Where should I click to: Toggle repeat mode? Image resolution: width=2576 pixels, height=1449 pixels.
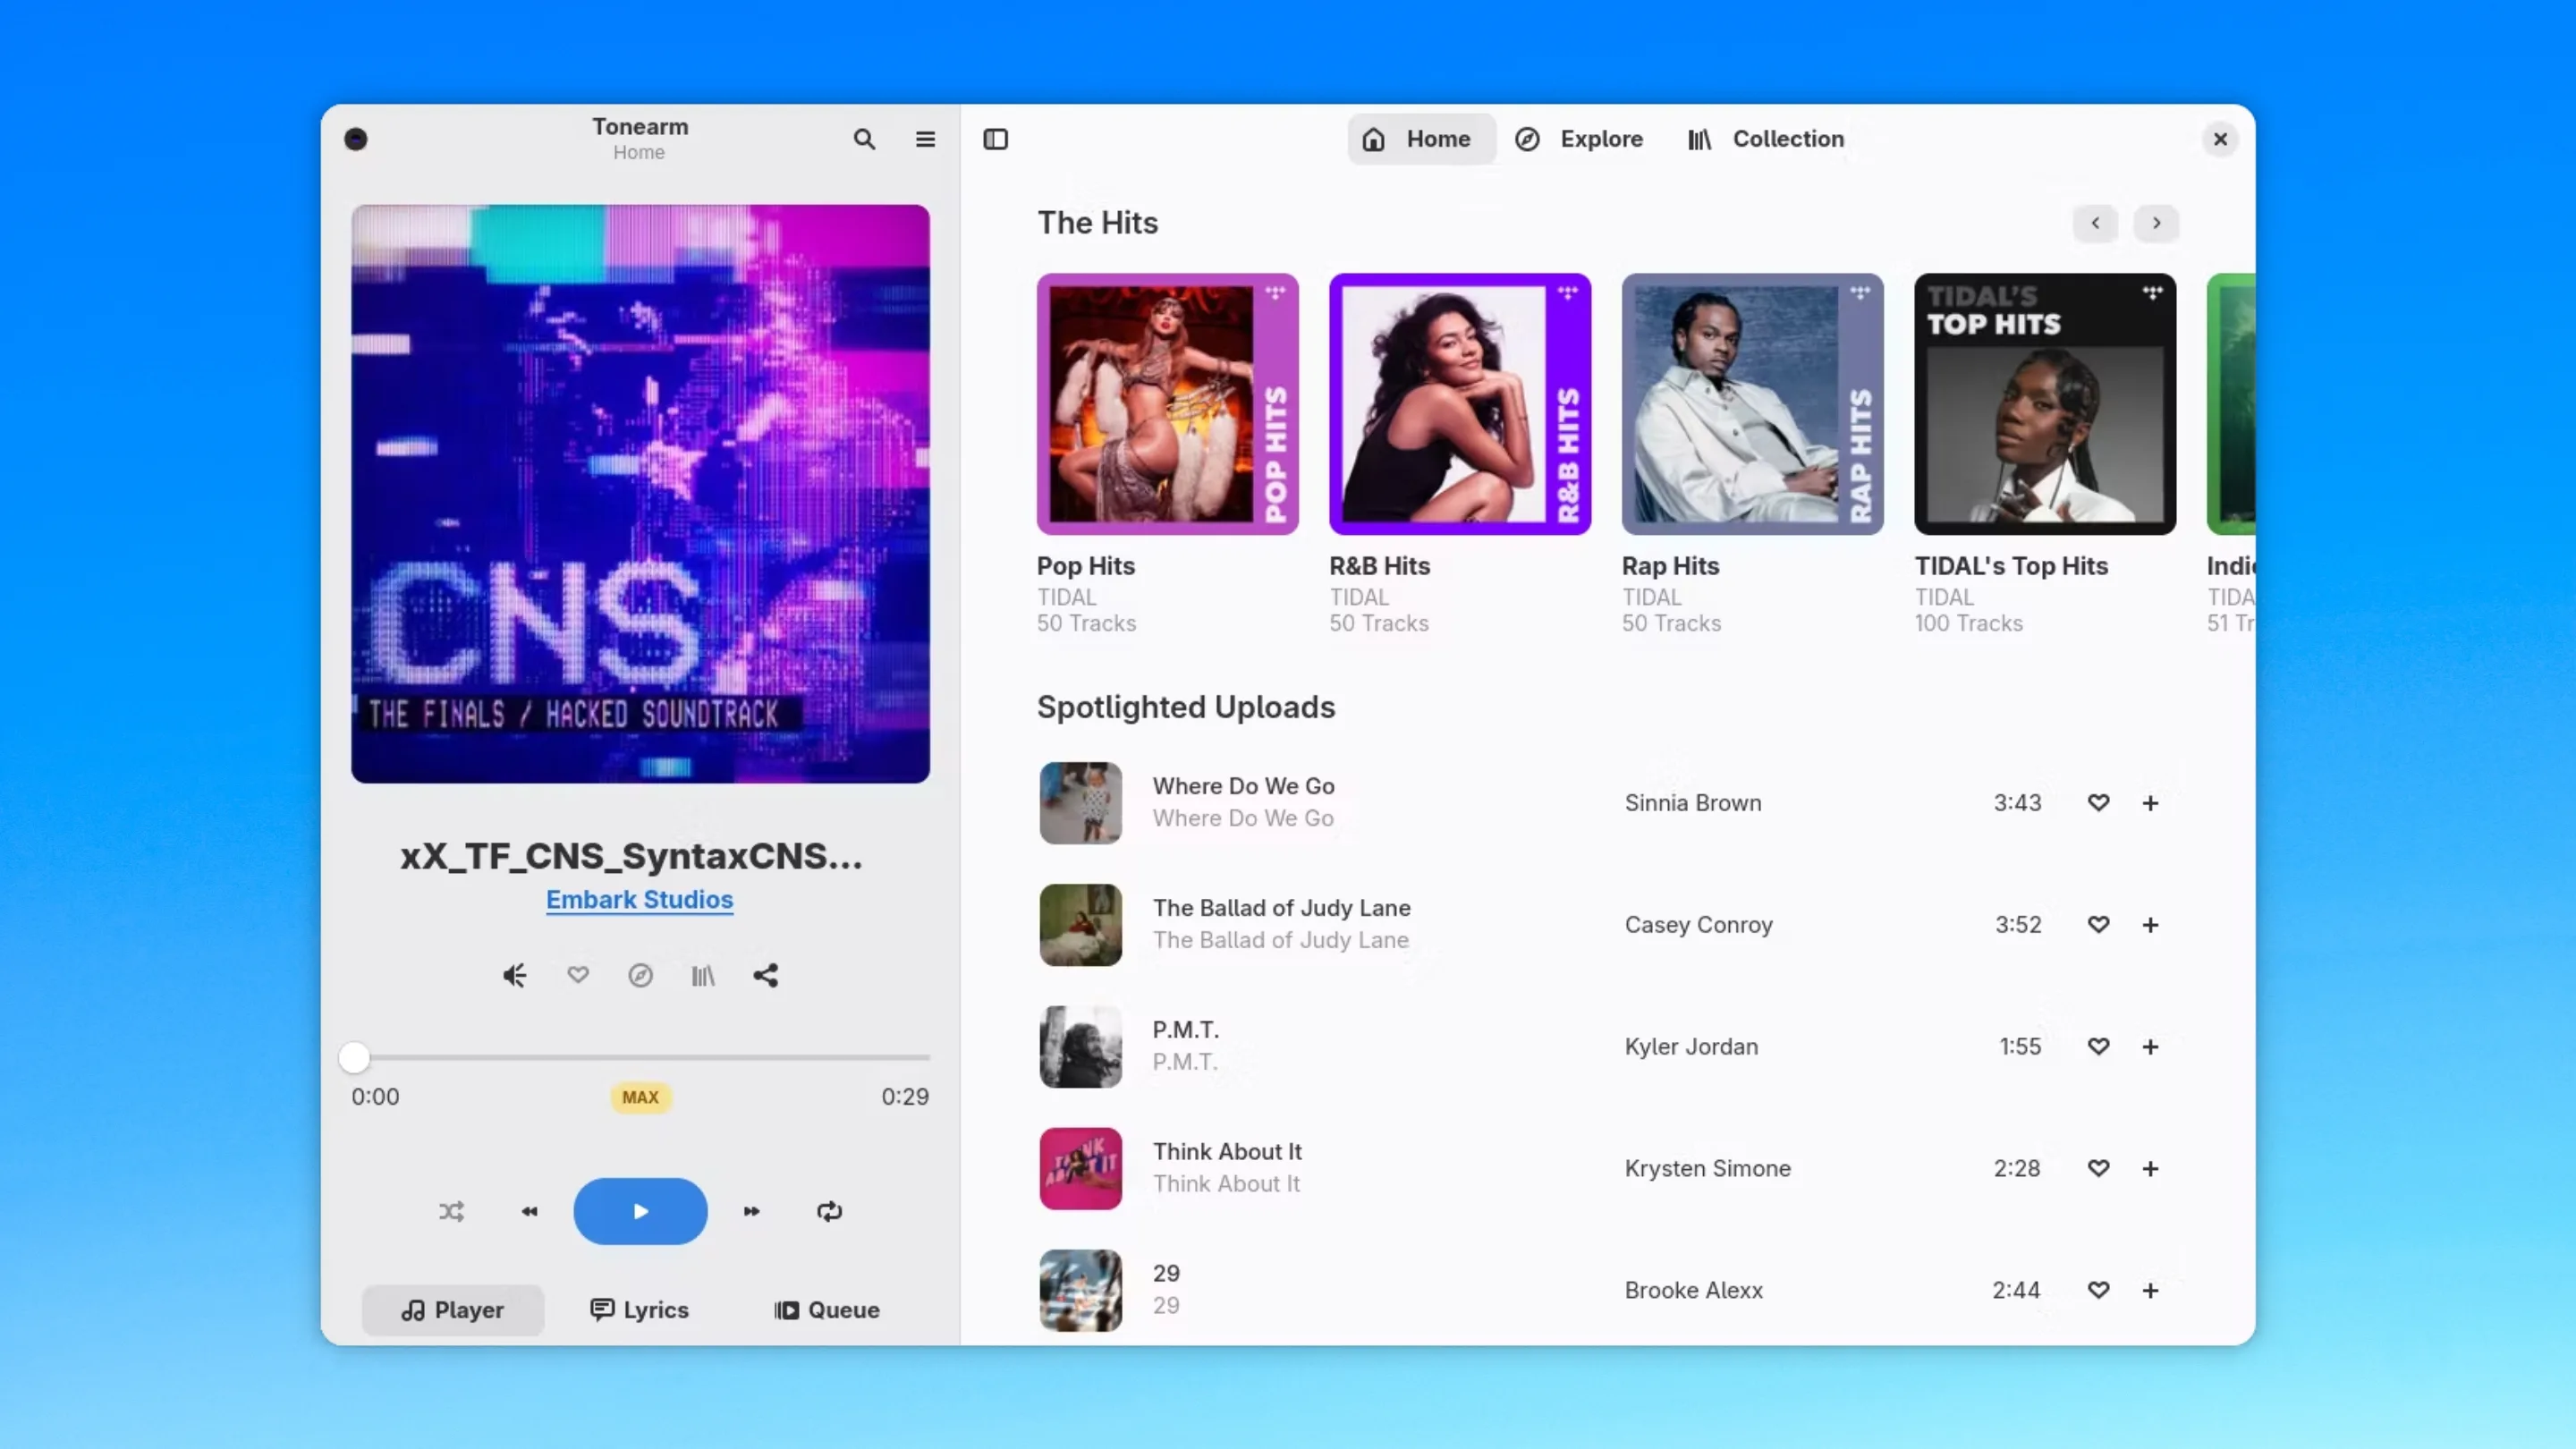(x=829, y=1211)
